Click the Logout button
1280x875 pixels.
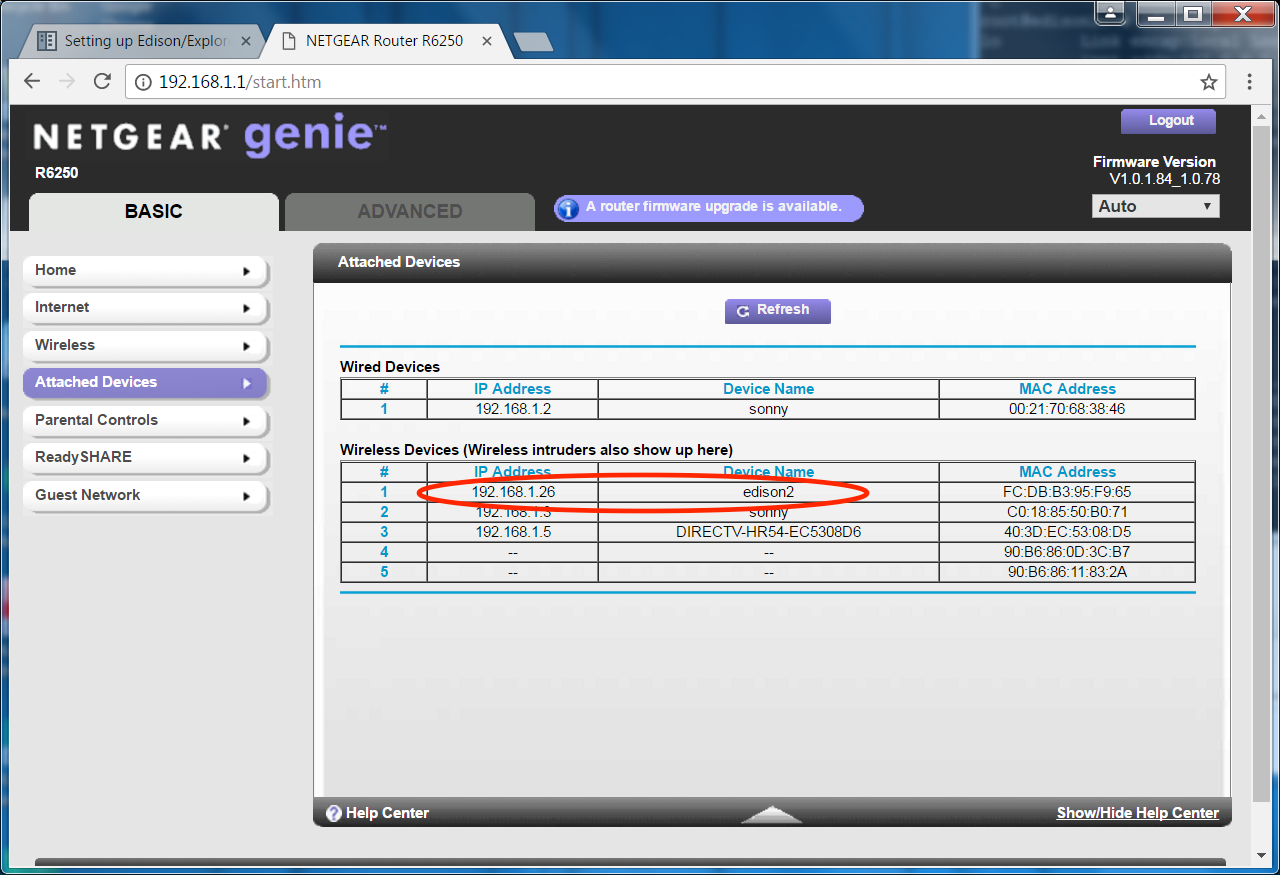pyautogui.click(x=1168, y=120)
